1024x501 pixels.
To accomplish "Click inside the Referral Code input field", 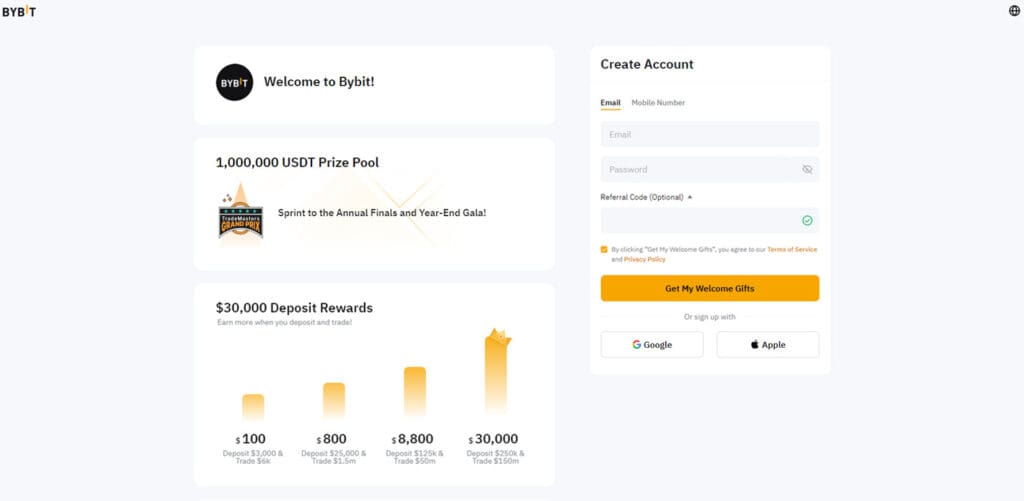I will point(710,221).
